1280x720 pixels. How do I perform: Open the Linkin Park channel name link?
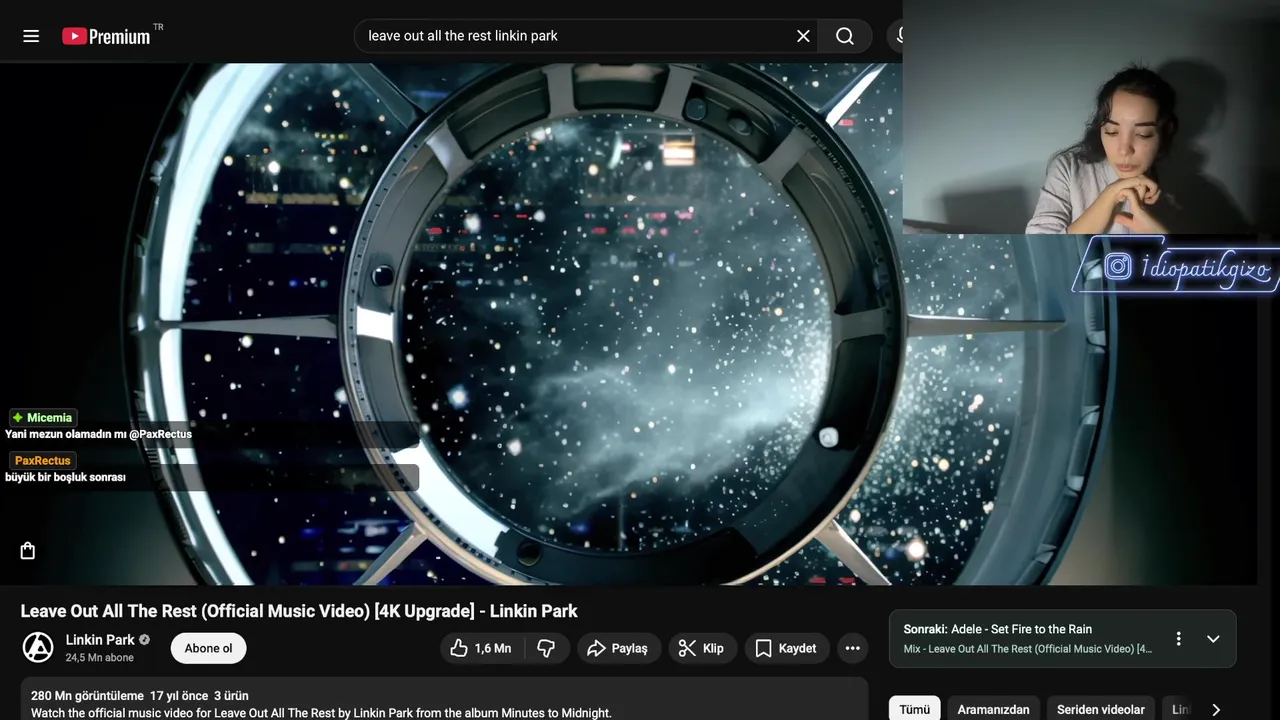(x=100, y=640)
